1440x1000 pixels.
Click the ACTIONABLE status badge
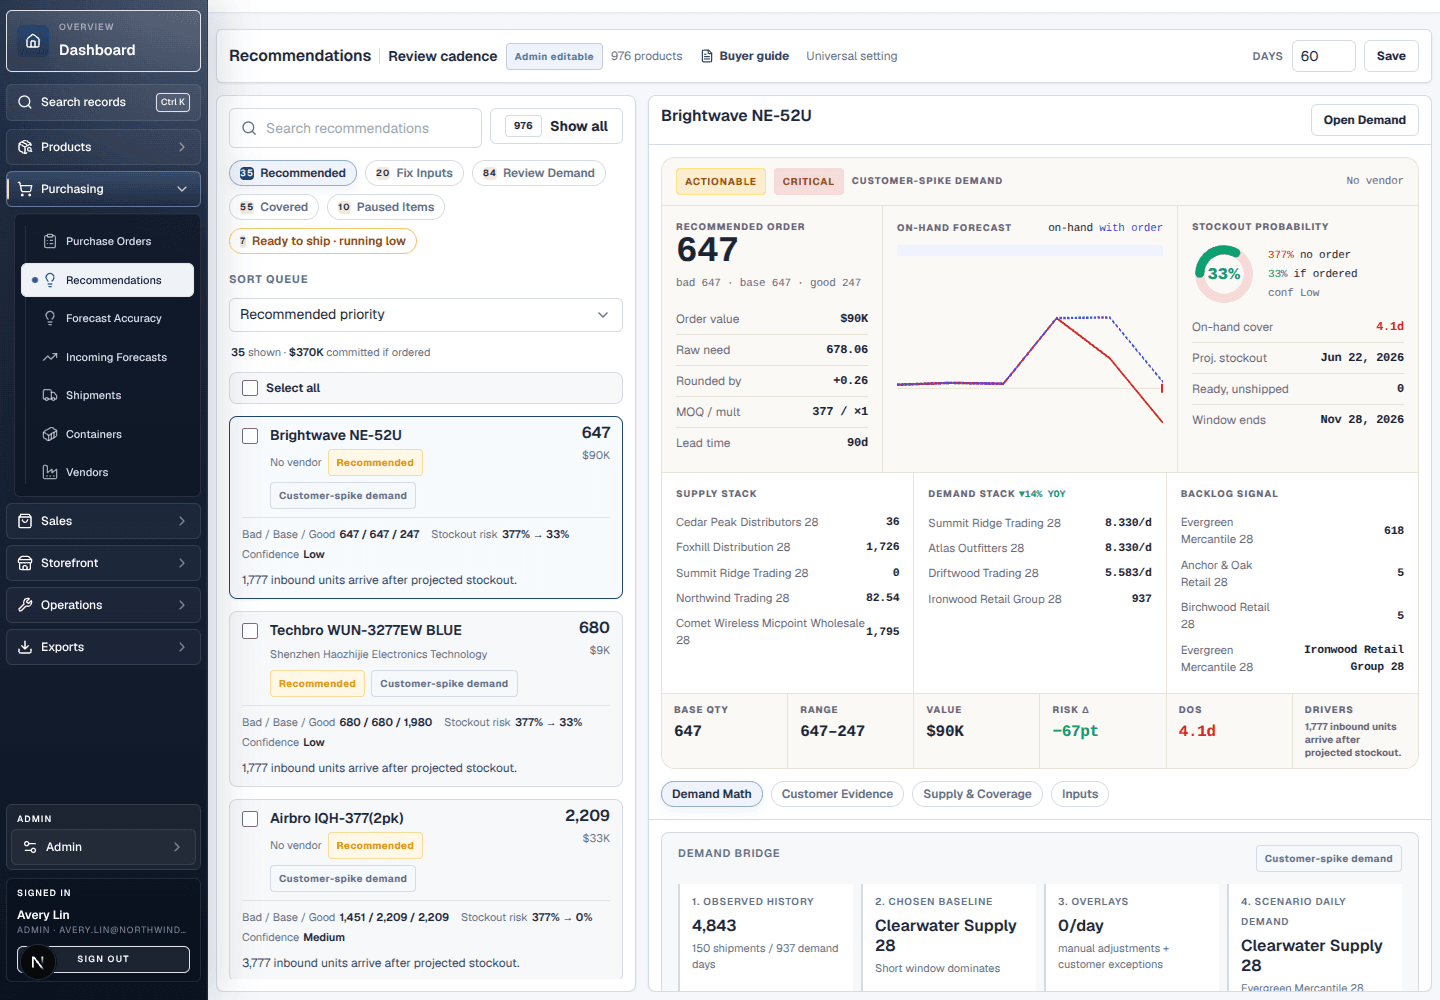click(x=720, y=181)
